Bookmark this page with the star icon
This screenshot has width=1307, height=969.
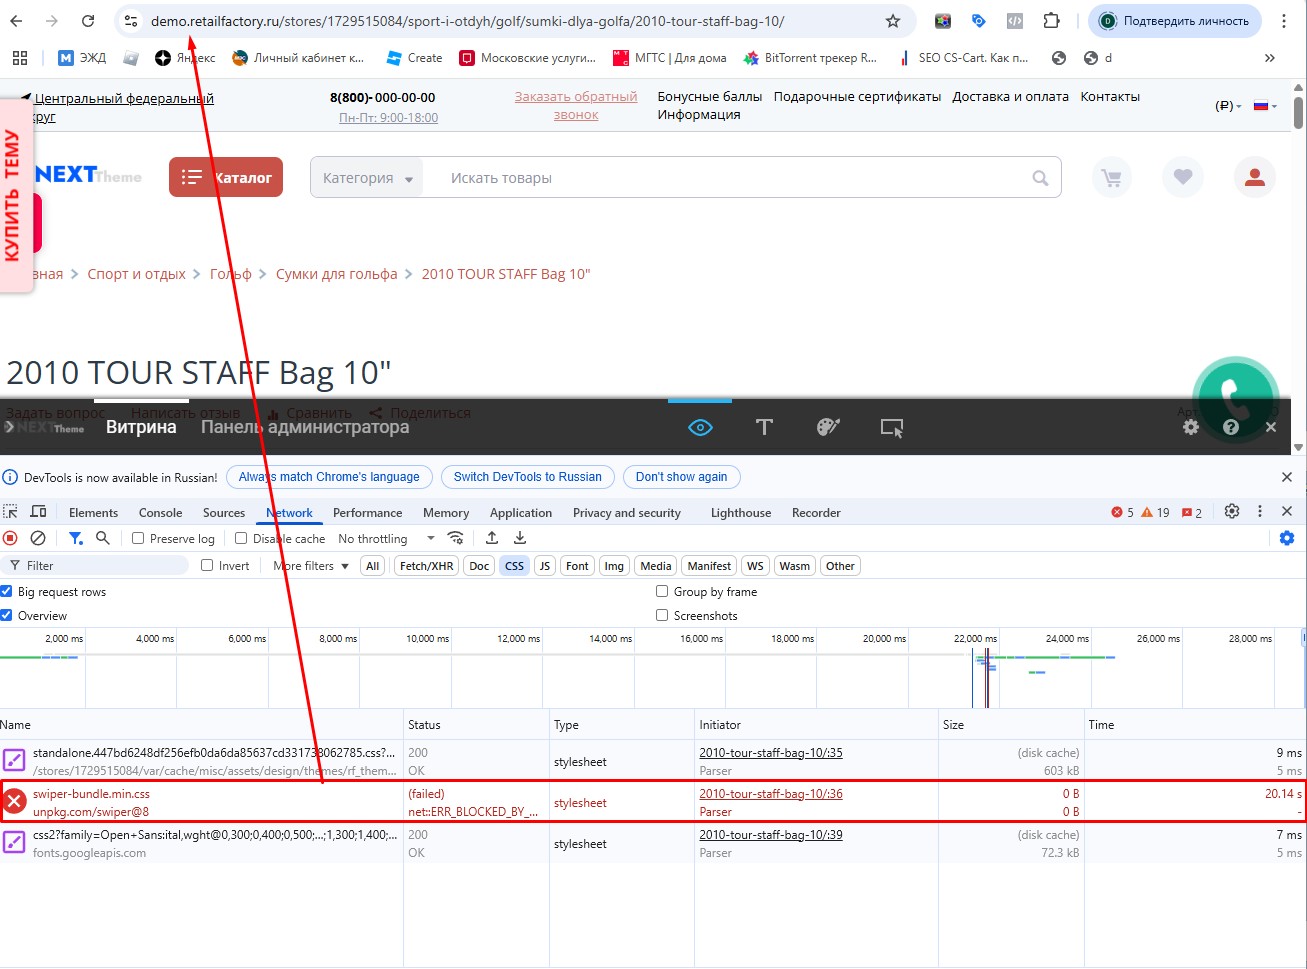coord(893,21)
